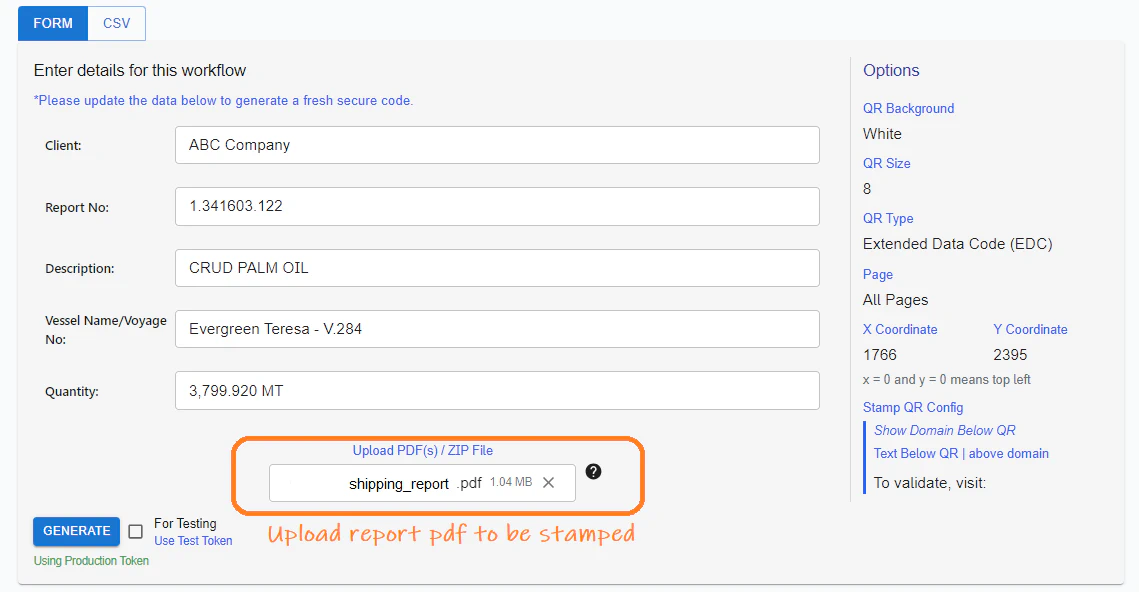This screenshot has width=1139, height=592.
Task: Open the QR Background option
Action: [x=908, y=108]
